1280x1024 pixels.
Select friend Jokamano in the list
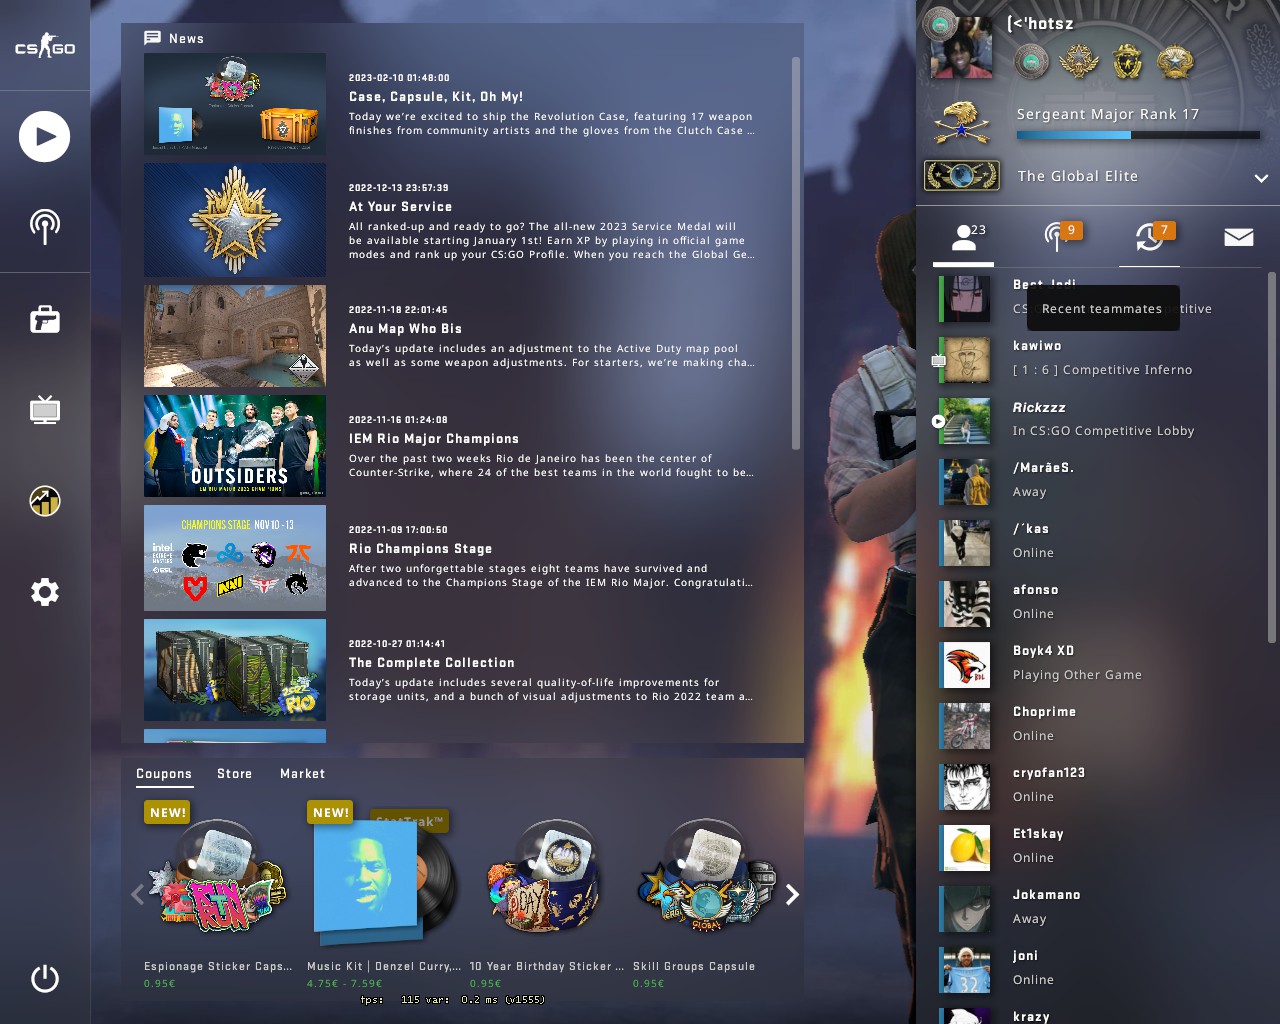(x=1100, y=907)
